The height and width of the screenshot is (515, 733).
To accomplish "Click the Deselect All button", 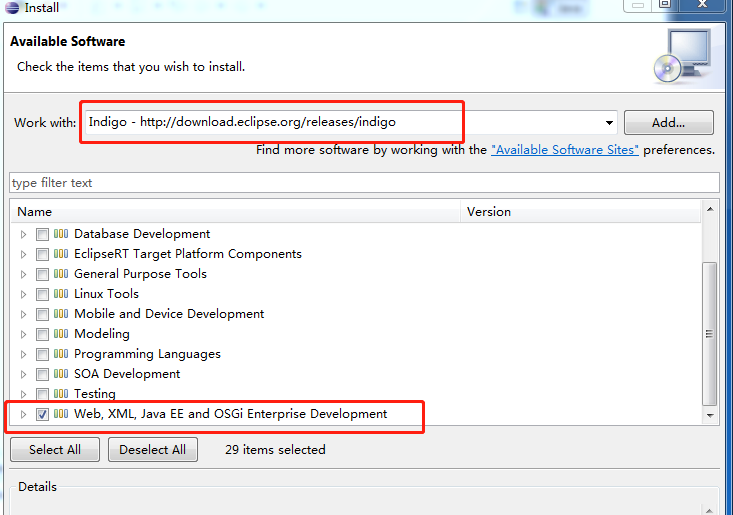I will (152, 450).
